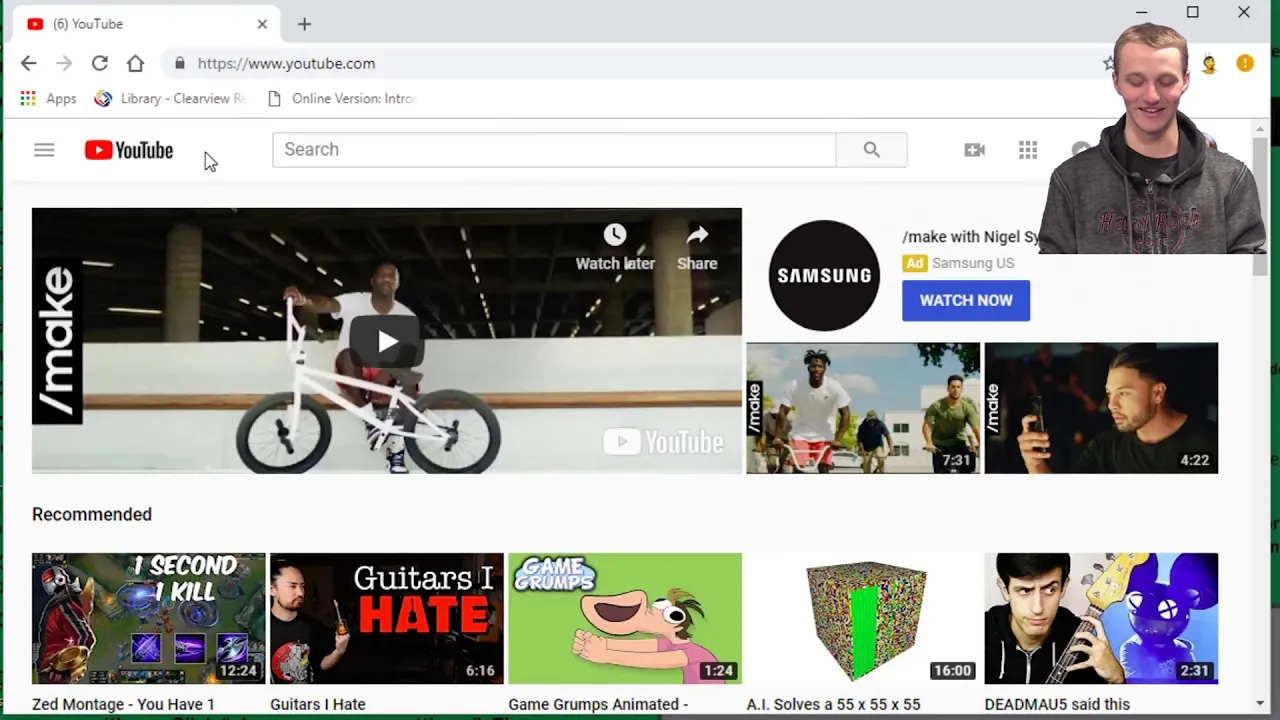Click the orange browser alert icon
This screenshot has height=720, width=1280.
coord(1245,64)
